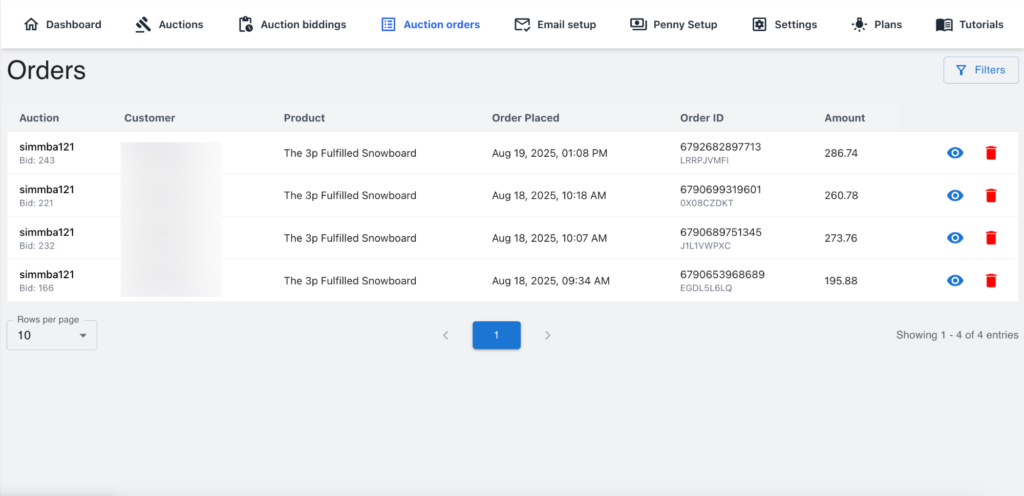View the order with ID 6790699319601

(x=955, y=196)
